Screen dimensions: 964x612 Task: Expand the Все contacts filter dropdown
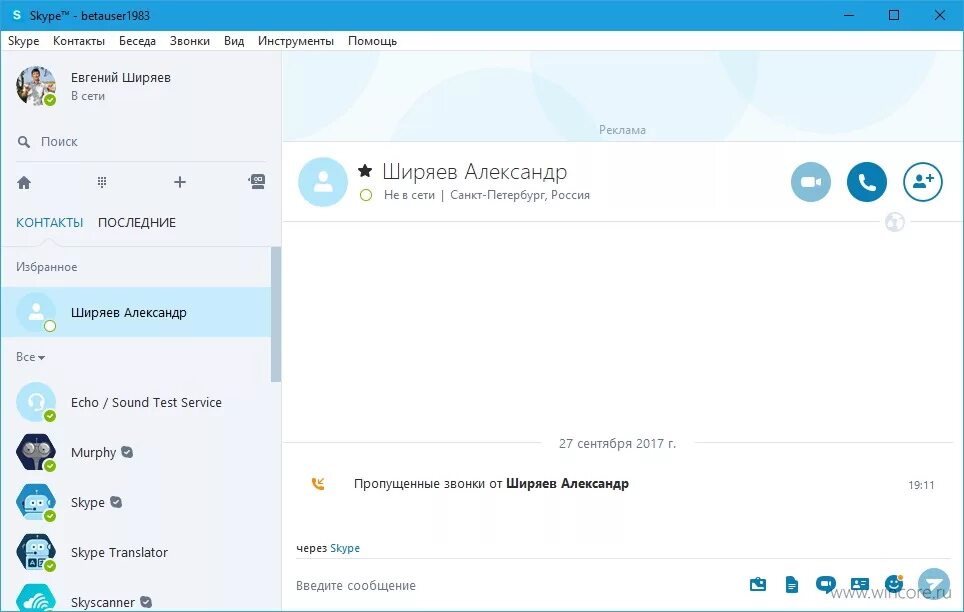[30, 357]
